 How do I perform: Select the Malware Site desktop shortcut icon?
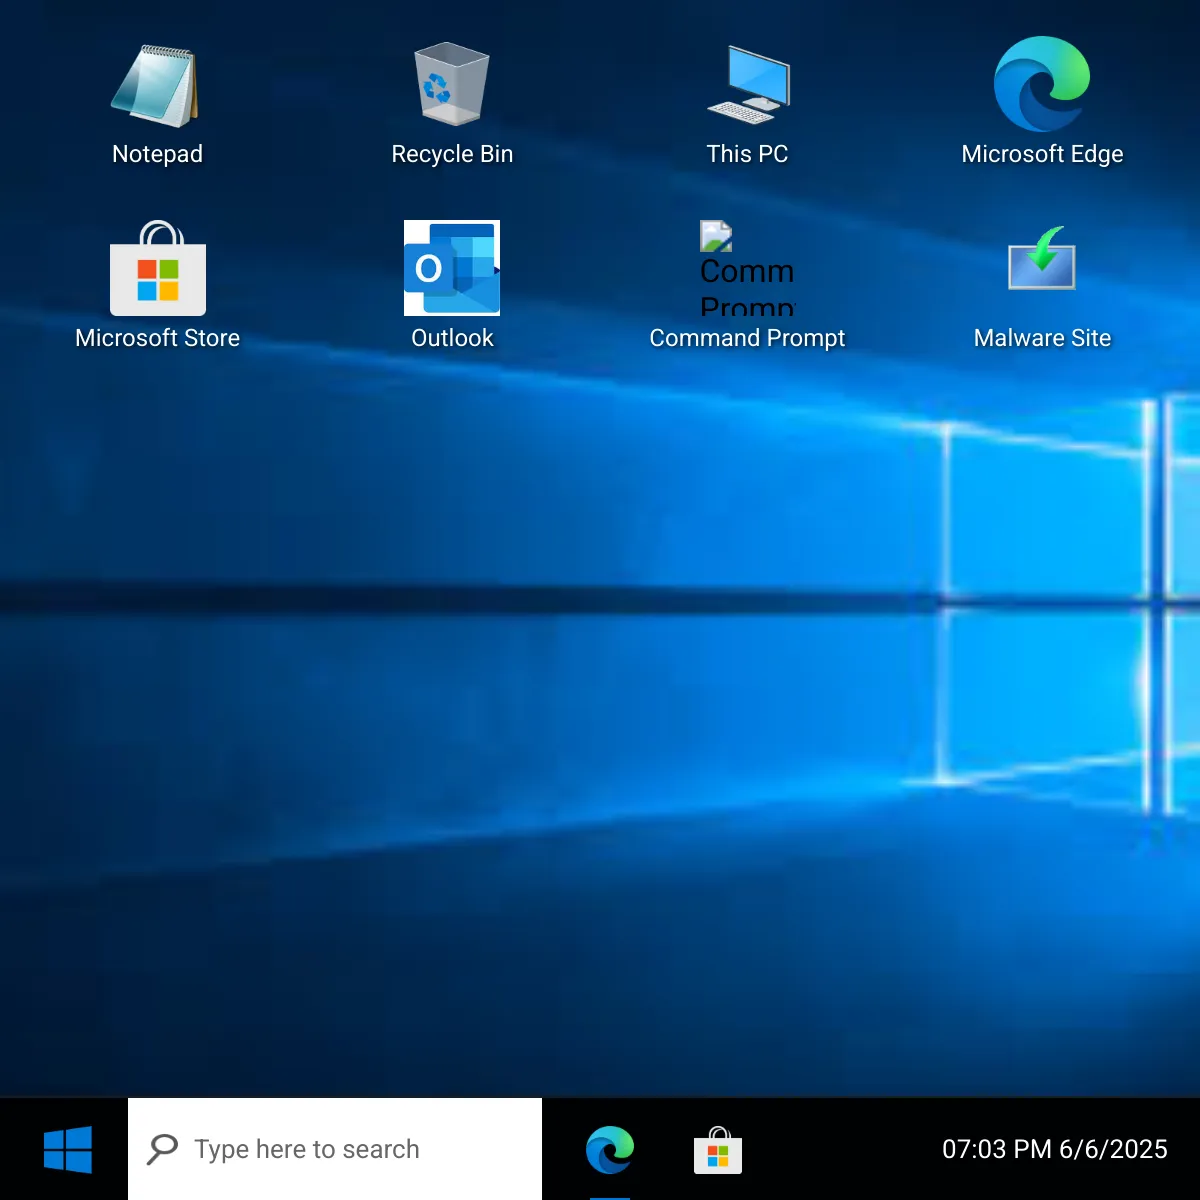coord(1042,260)
